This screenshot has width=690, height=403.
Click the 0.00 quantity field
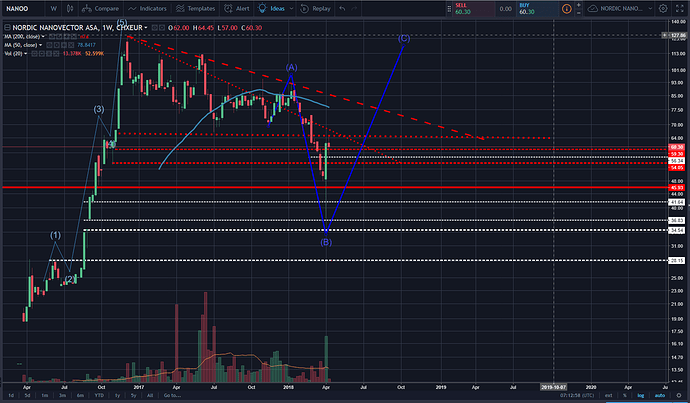click(x=506, y=8)
